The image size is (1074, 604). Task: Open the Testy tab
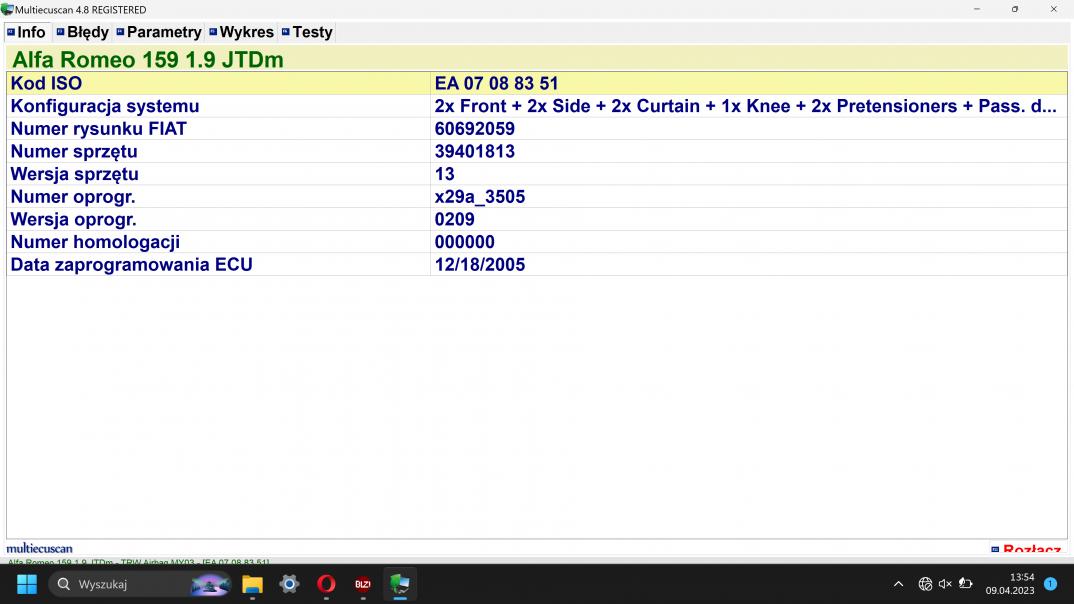pyautogui.click(x=307, y=32)
